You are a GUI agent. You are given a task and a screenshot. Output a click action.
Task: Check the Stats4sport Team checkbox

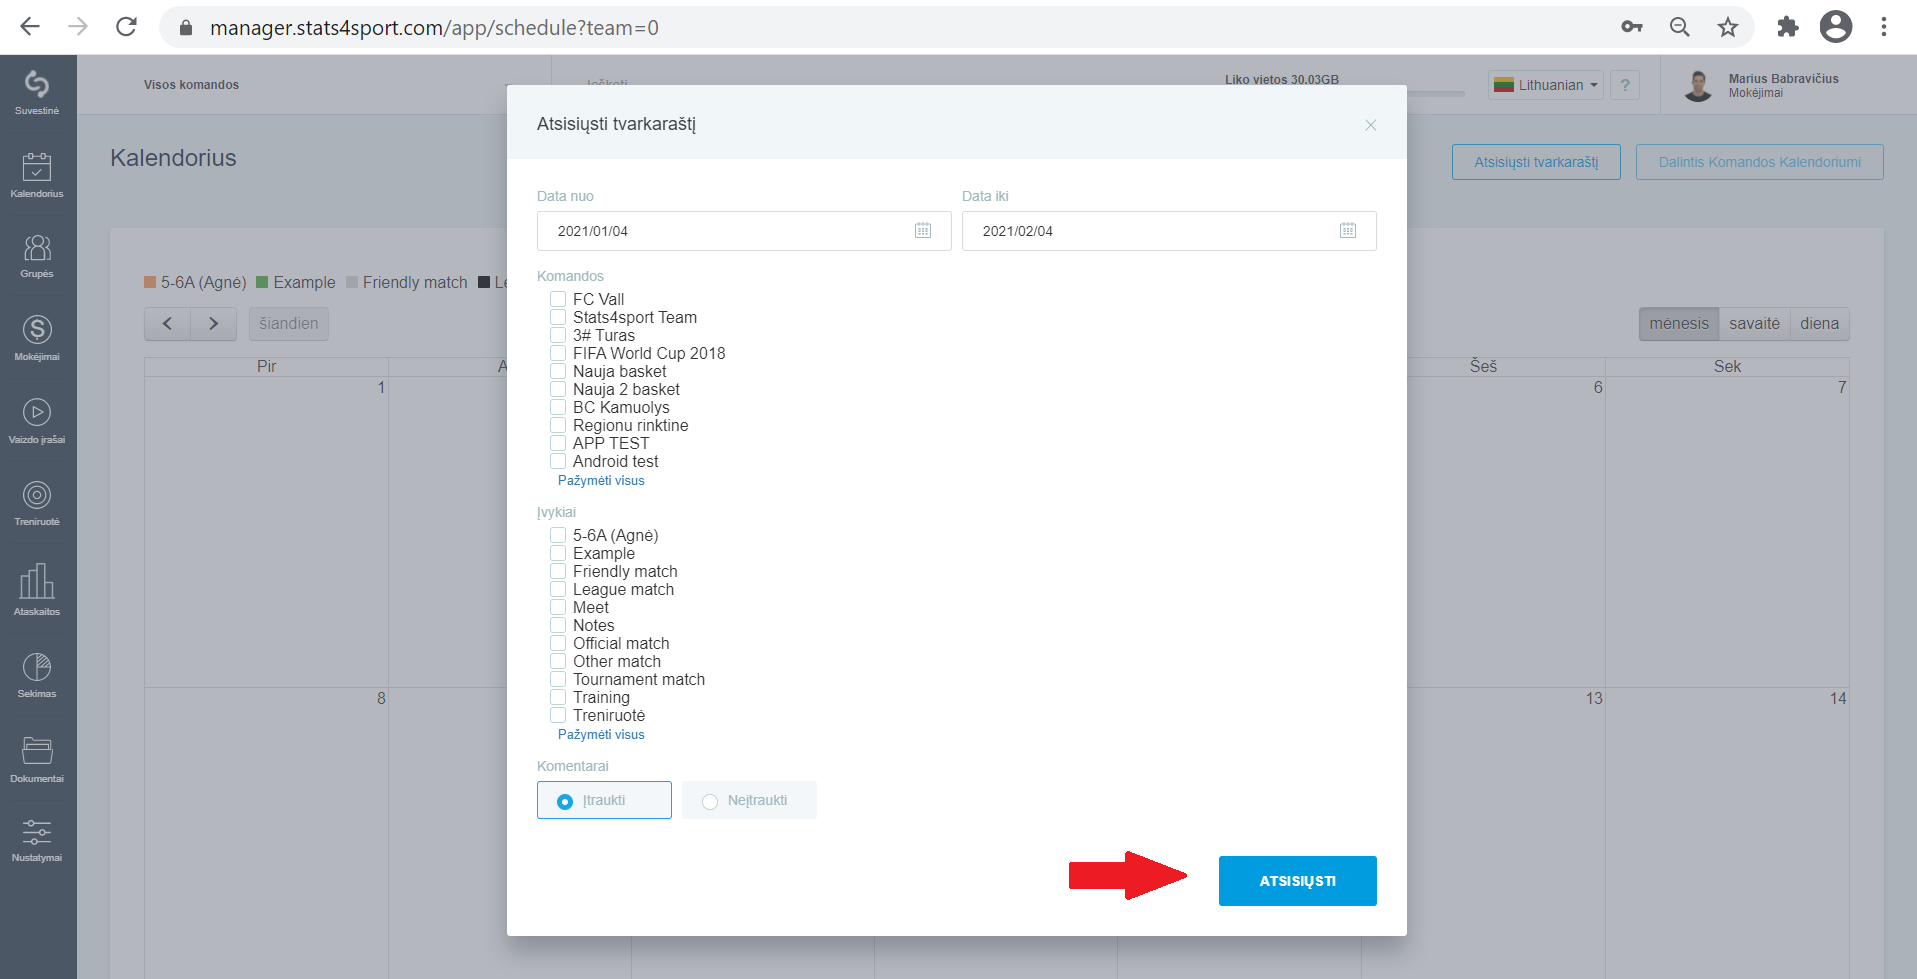pos(558,317)
